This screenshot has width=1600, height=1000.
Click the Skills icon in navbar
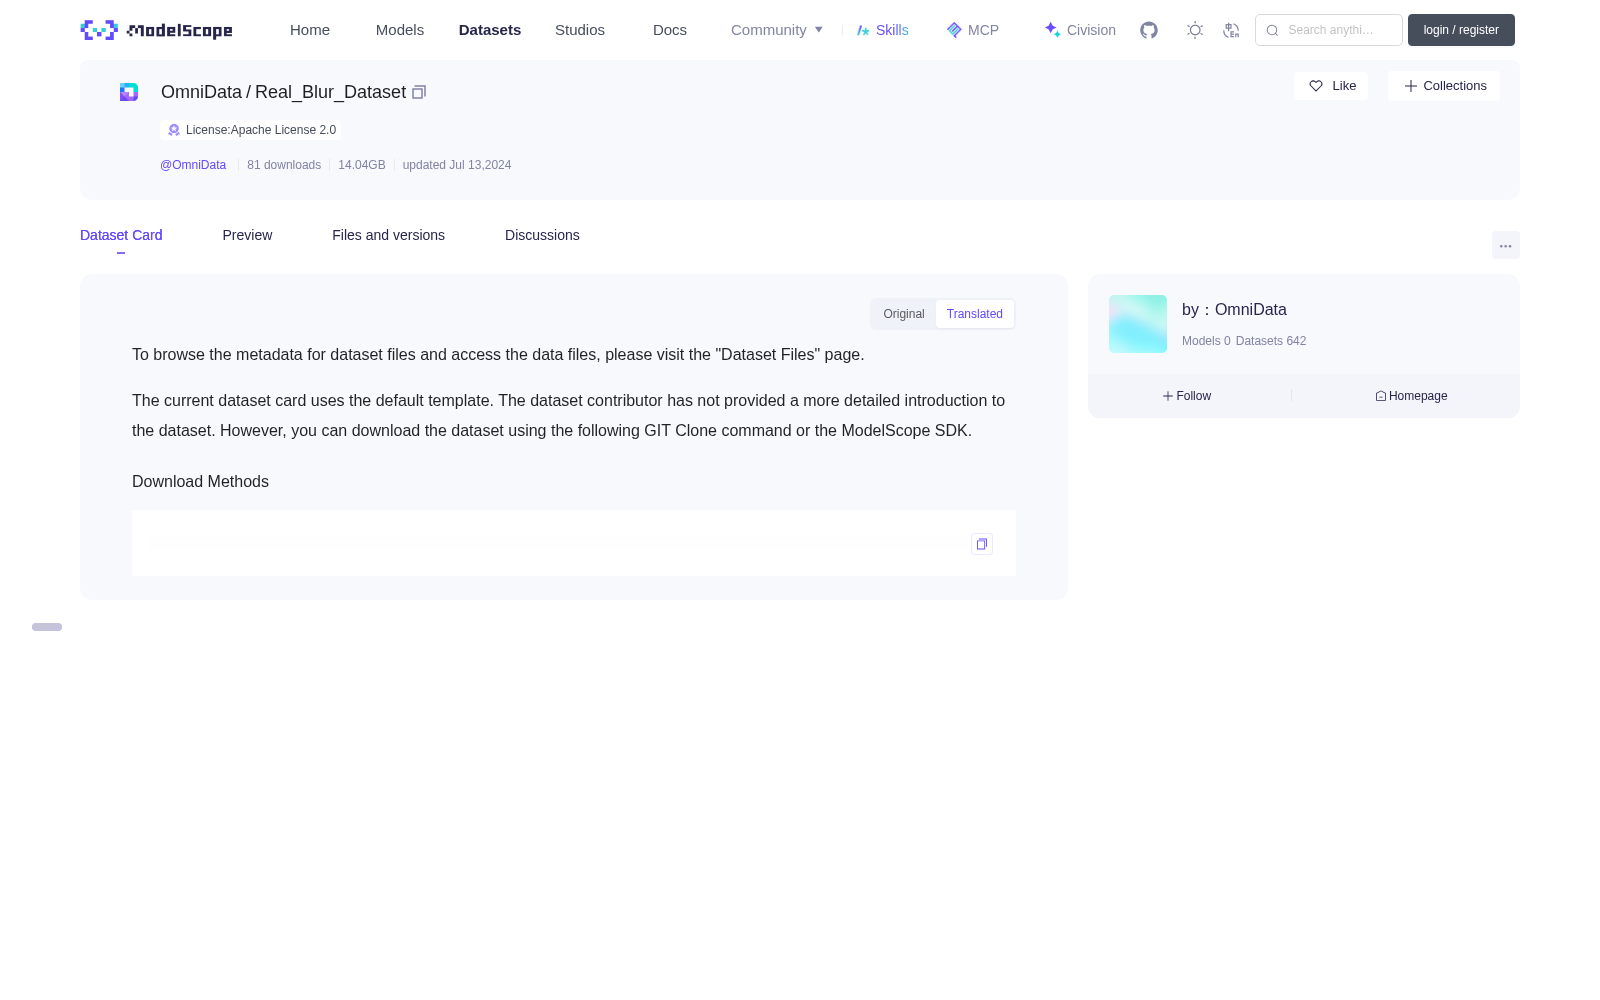[863, 30]
